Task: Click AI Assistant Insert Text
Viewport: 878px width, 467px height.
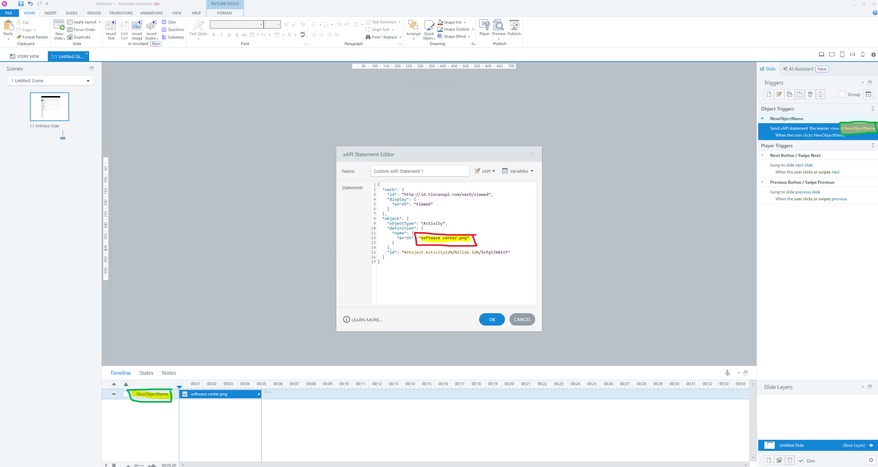Action: point(111,29)
